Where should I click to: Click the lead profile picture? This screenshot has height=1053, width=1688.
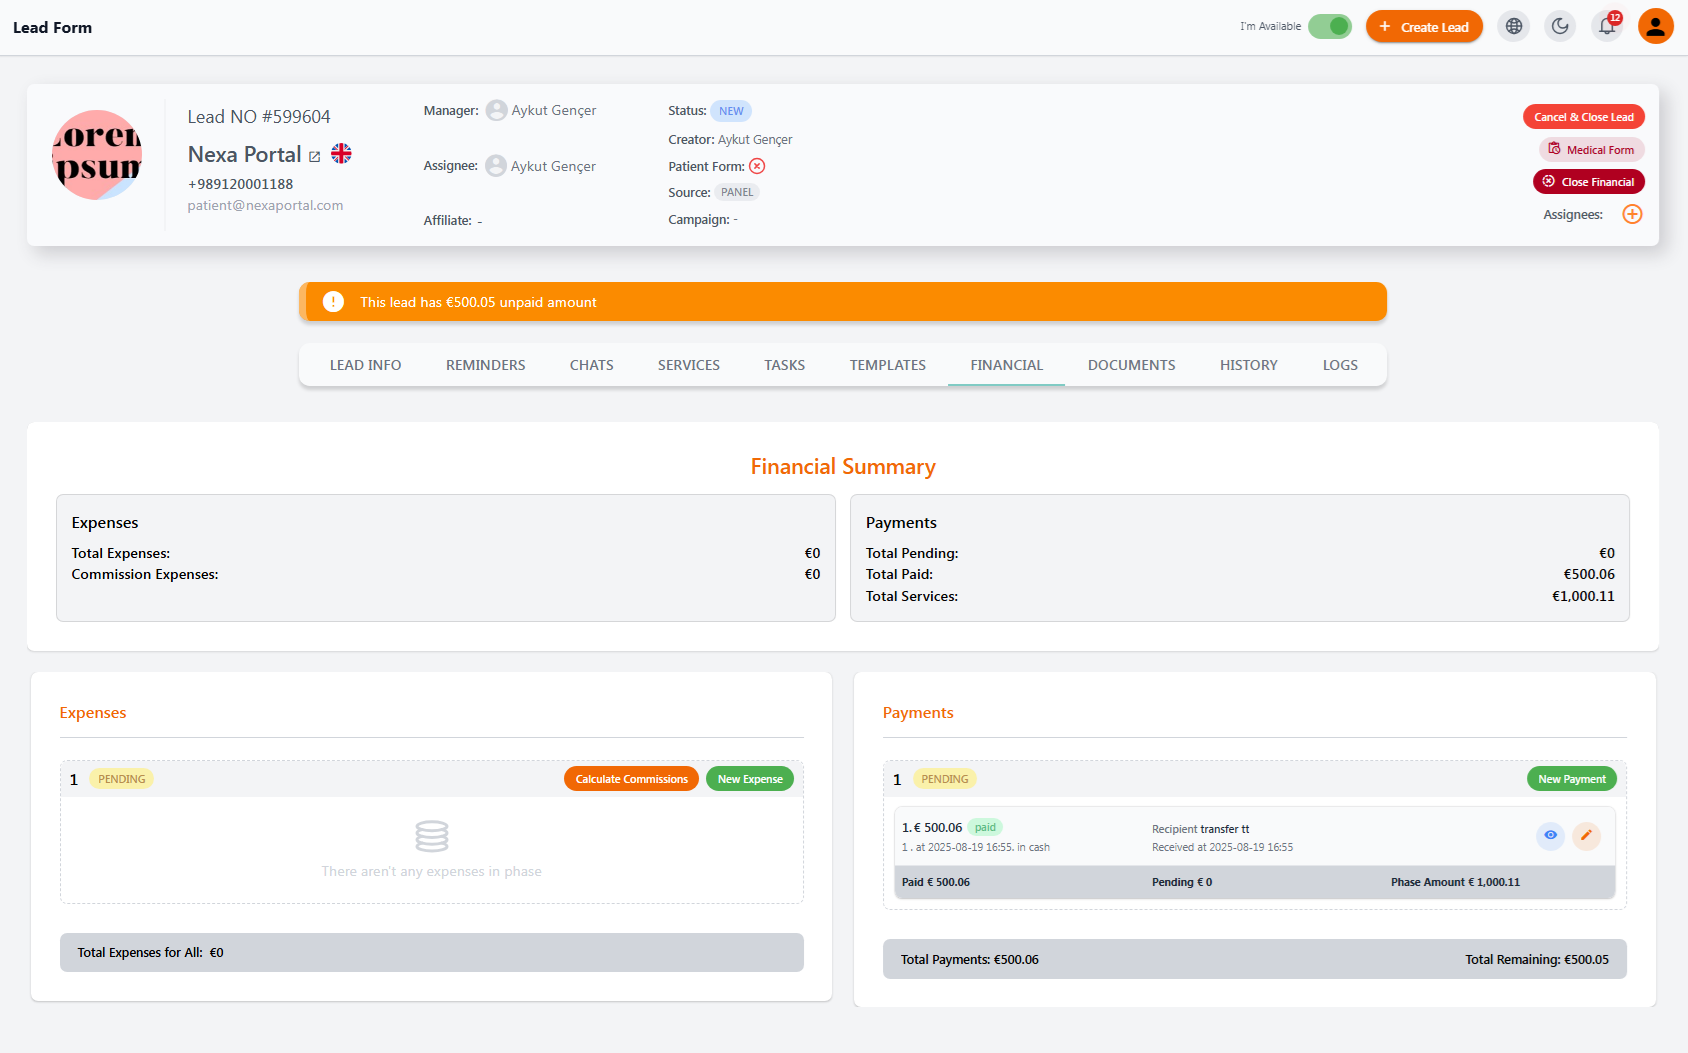(97, 155)
